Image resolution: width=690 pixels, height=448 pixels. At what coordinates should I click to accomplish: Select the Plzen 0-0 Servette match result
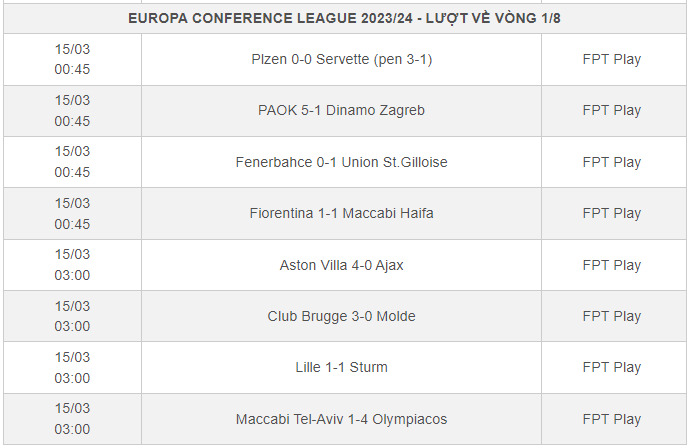(x=341, y=59)
